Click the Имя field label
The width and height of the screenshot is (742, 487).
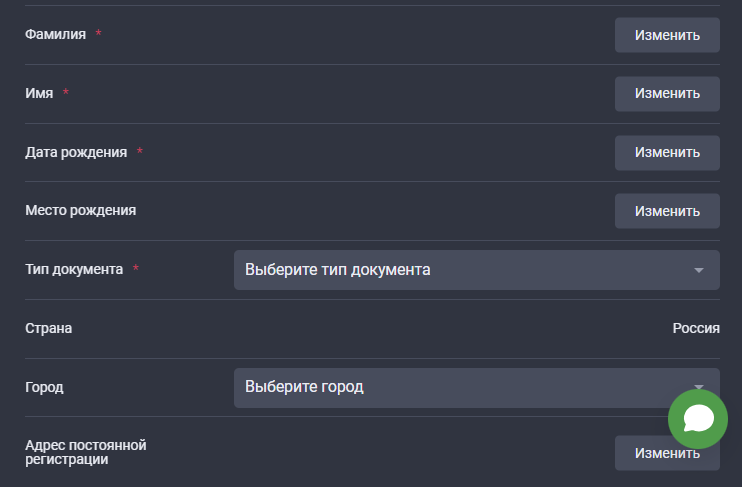tap(39, 93)
